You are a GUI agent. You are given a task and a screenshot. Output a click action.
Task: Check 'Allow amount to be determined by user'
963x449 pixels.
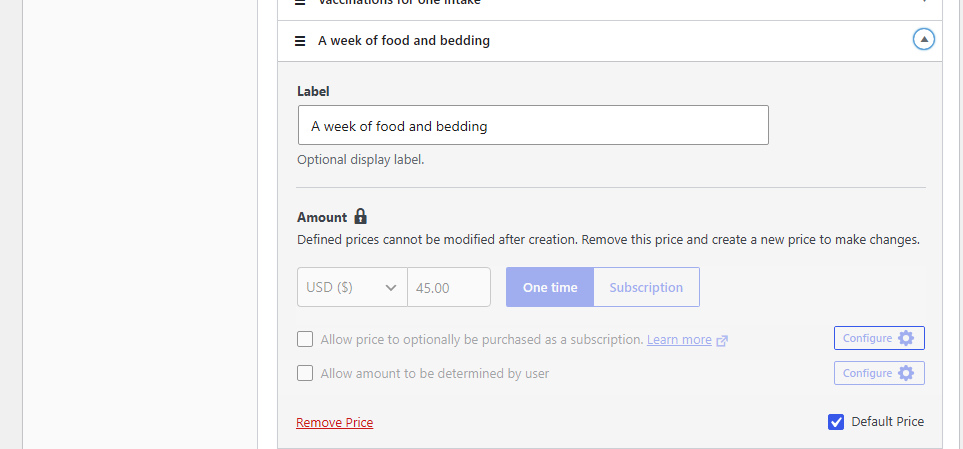click(x=305, y=373)
